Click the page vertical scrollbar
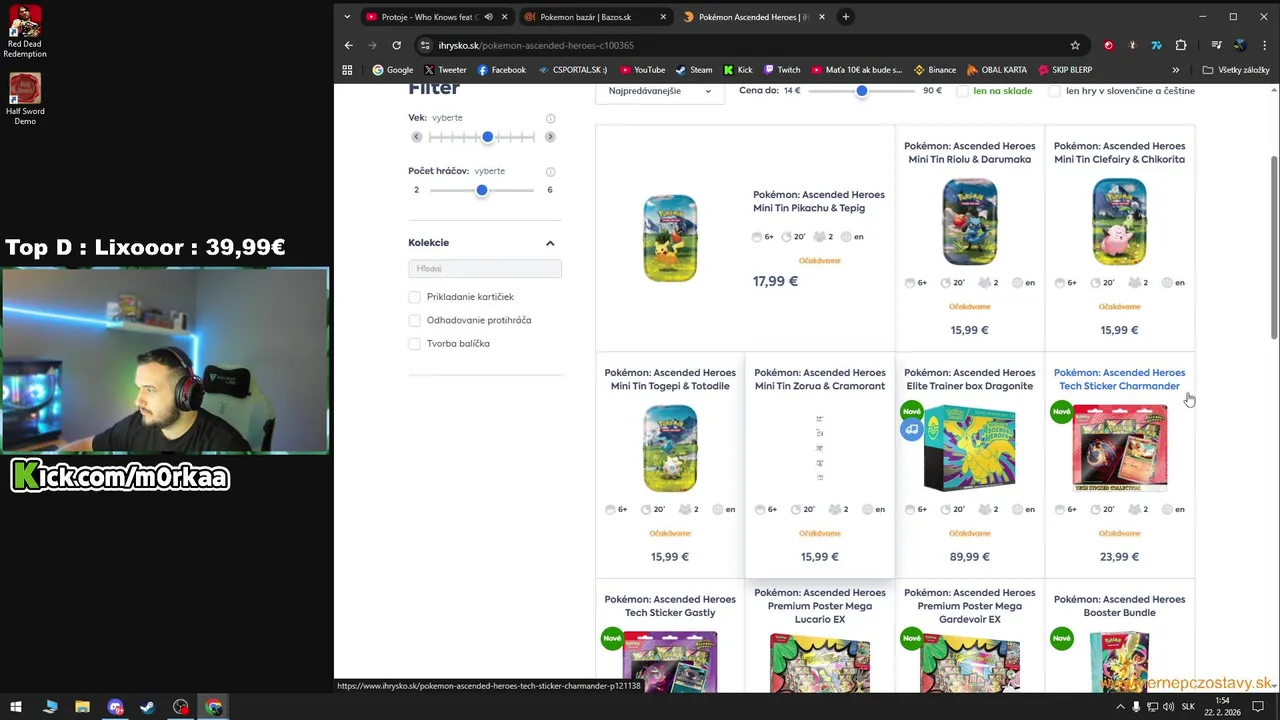 (x=1274, y=246)
